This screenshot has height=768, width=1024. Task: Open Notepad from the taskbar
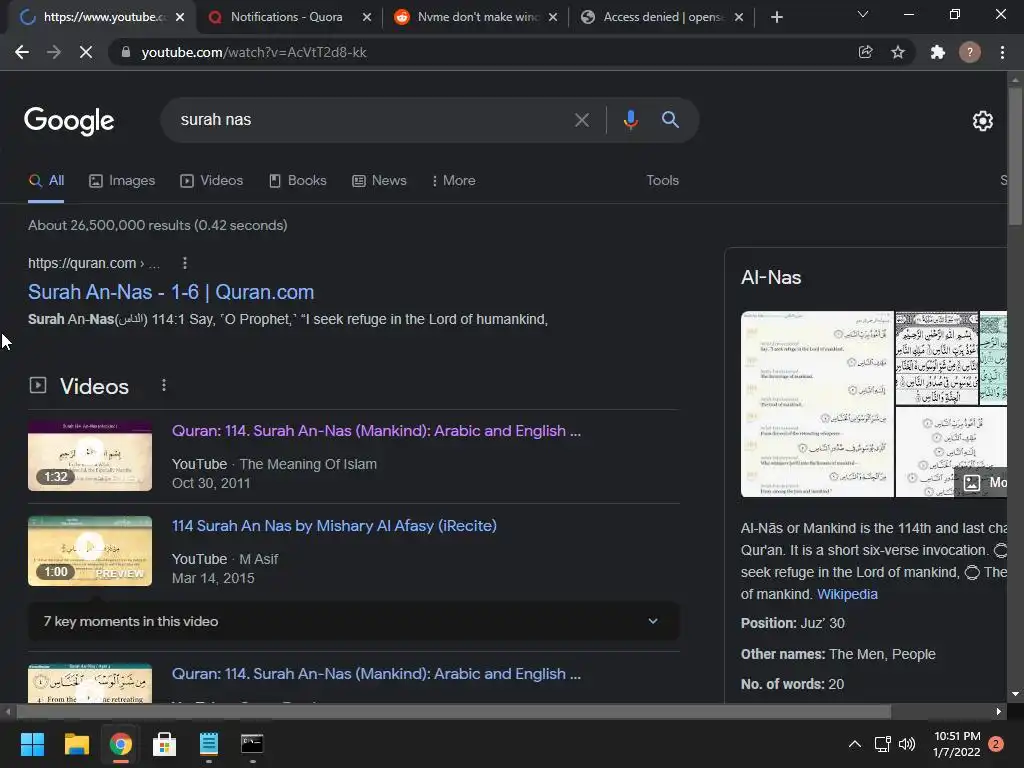(x=208, y=744)
